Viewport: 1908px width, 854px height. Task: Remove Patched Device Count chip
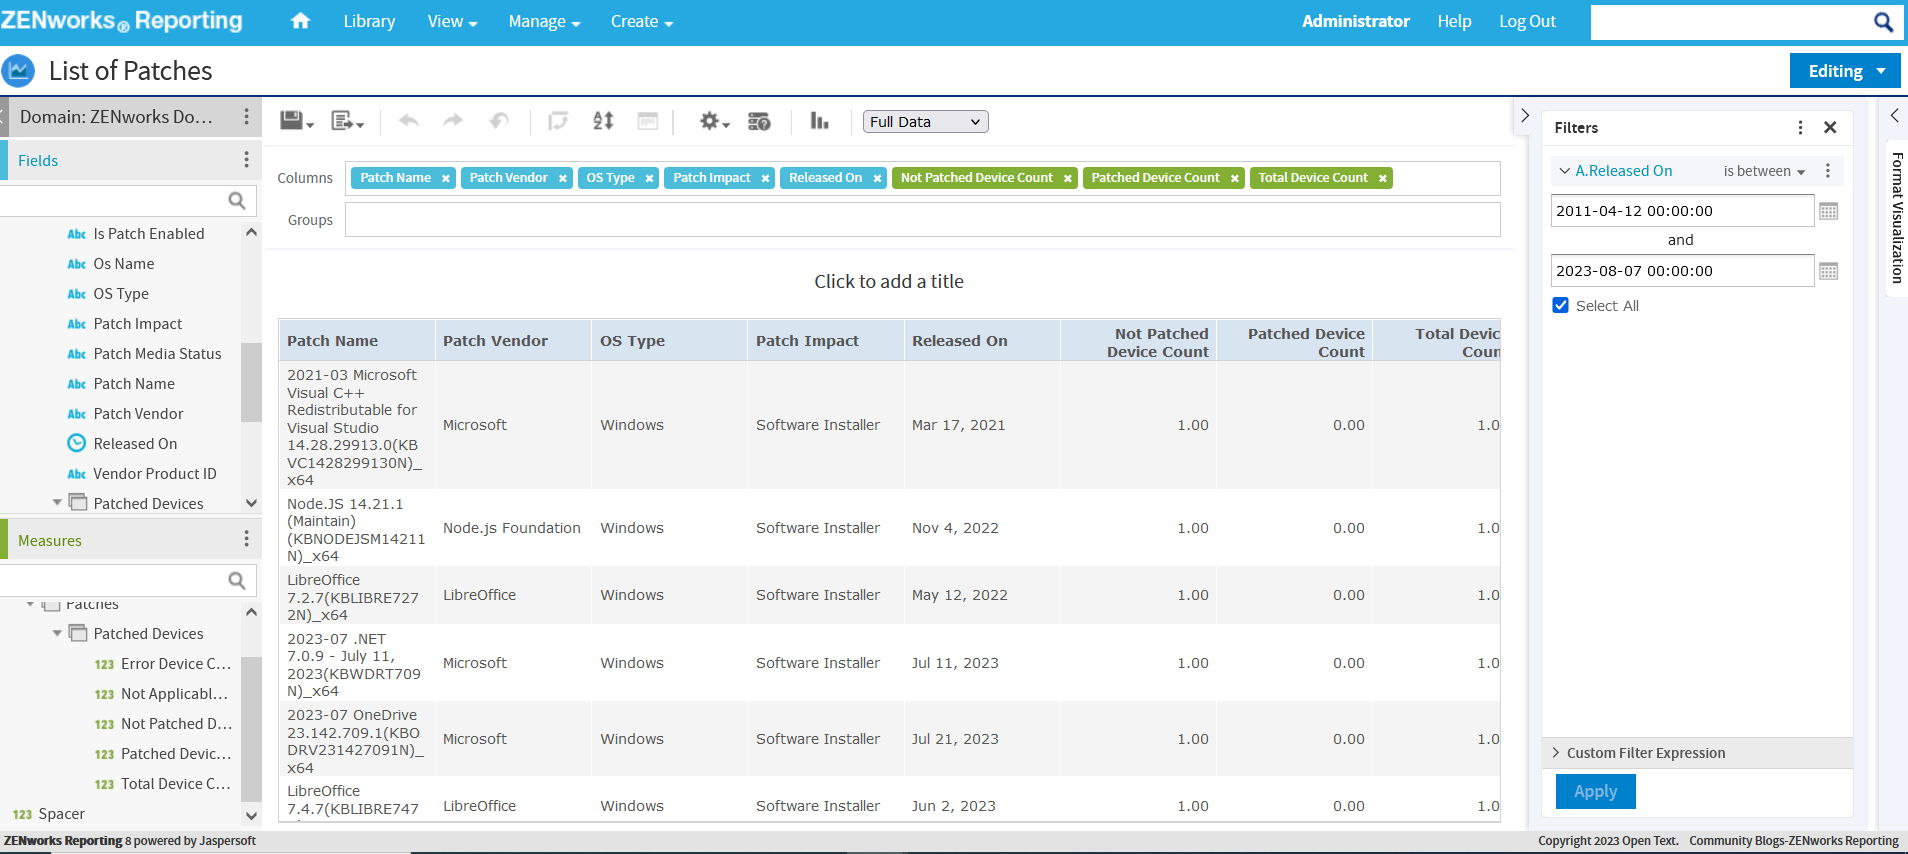coord(1235,178)
